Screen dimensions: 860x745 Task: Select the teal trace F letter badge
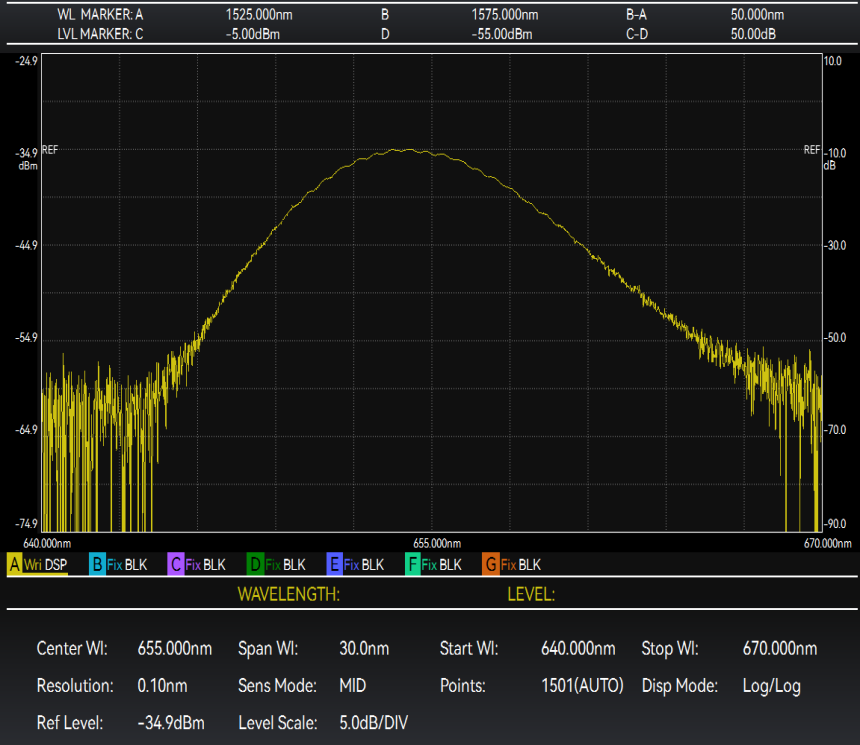(x=412, y=565)
